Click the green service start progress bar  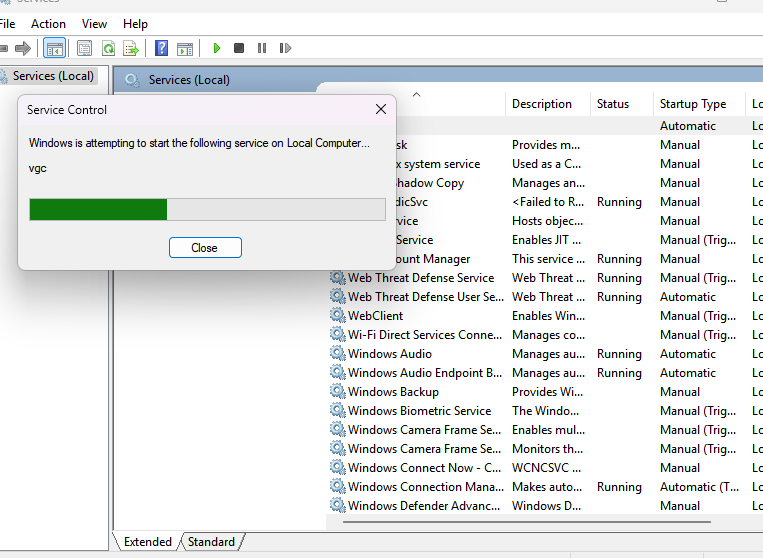click(x=207, y=209)
